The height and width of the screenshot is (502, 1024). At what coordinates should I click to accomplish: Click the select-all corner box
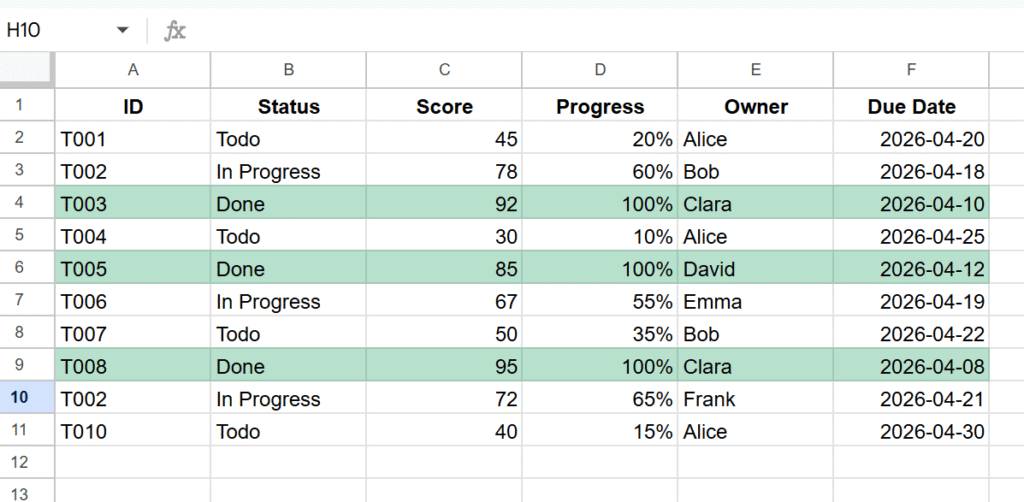[27, 70]
